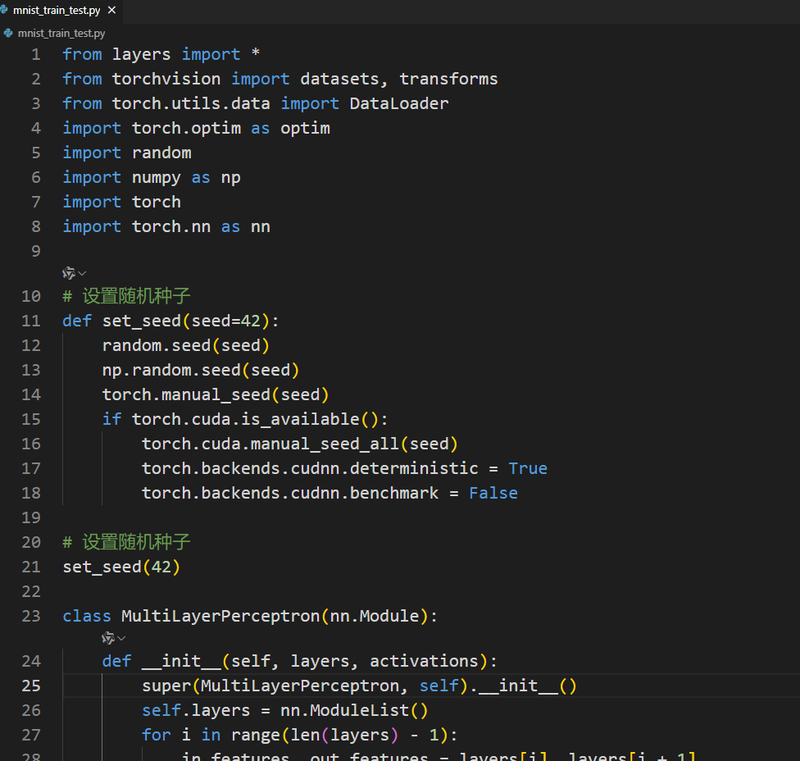Click "seed=42" parameter on line 11
Screen dimensions: 800x761
click(226, 321)
